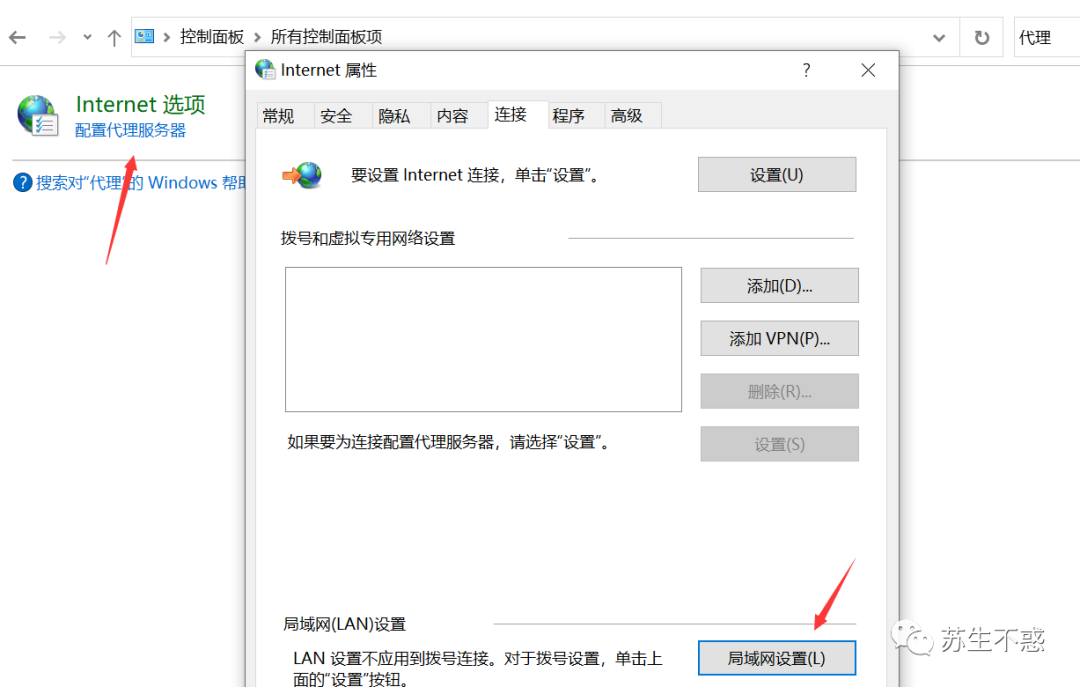
Task: Click the text 要设置 Internet 连接，单击“设置”。
Action: click(x=477, y=175)
